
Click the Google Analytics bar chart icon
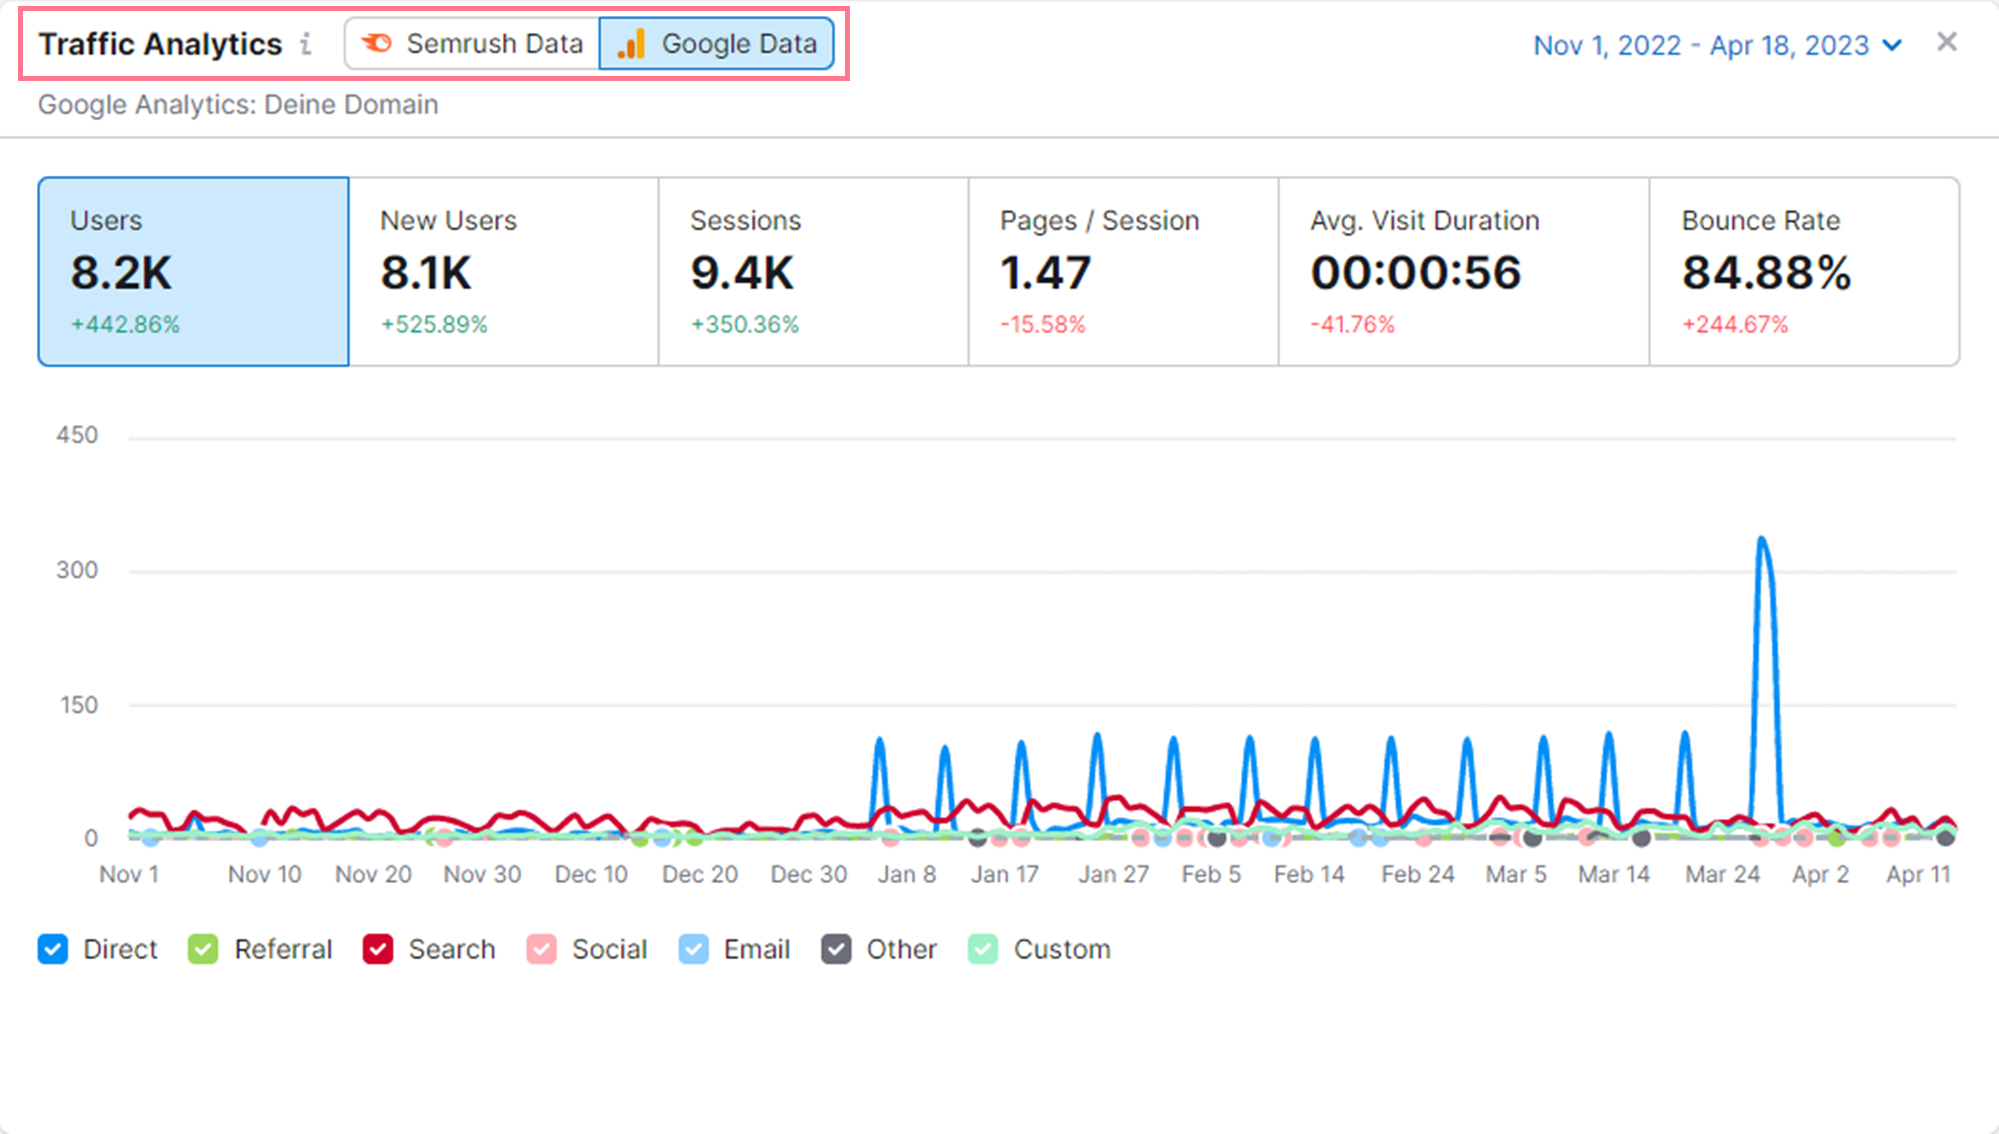(x=631, y=43)
